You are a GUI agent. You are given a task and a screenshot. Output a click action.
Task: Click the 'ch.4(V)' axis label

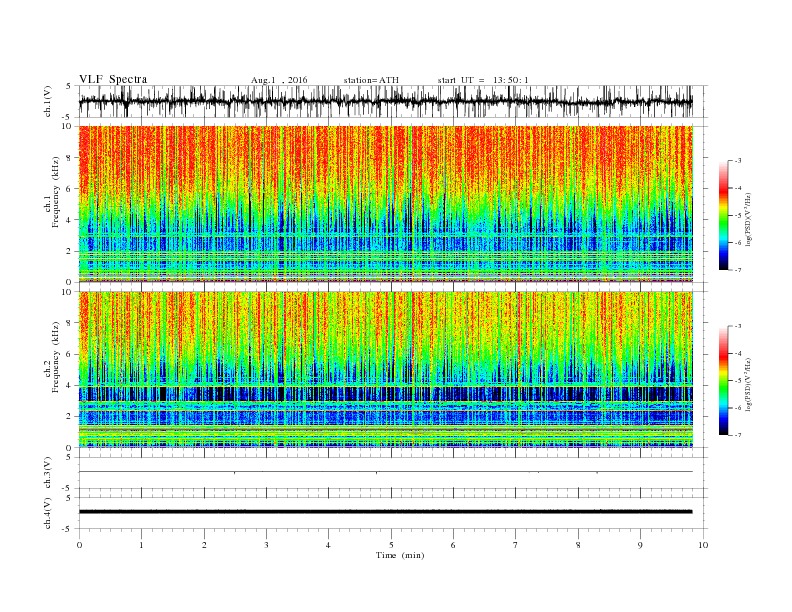(48, 513)
